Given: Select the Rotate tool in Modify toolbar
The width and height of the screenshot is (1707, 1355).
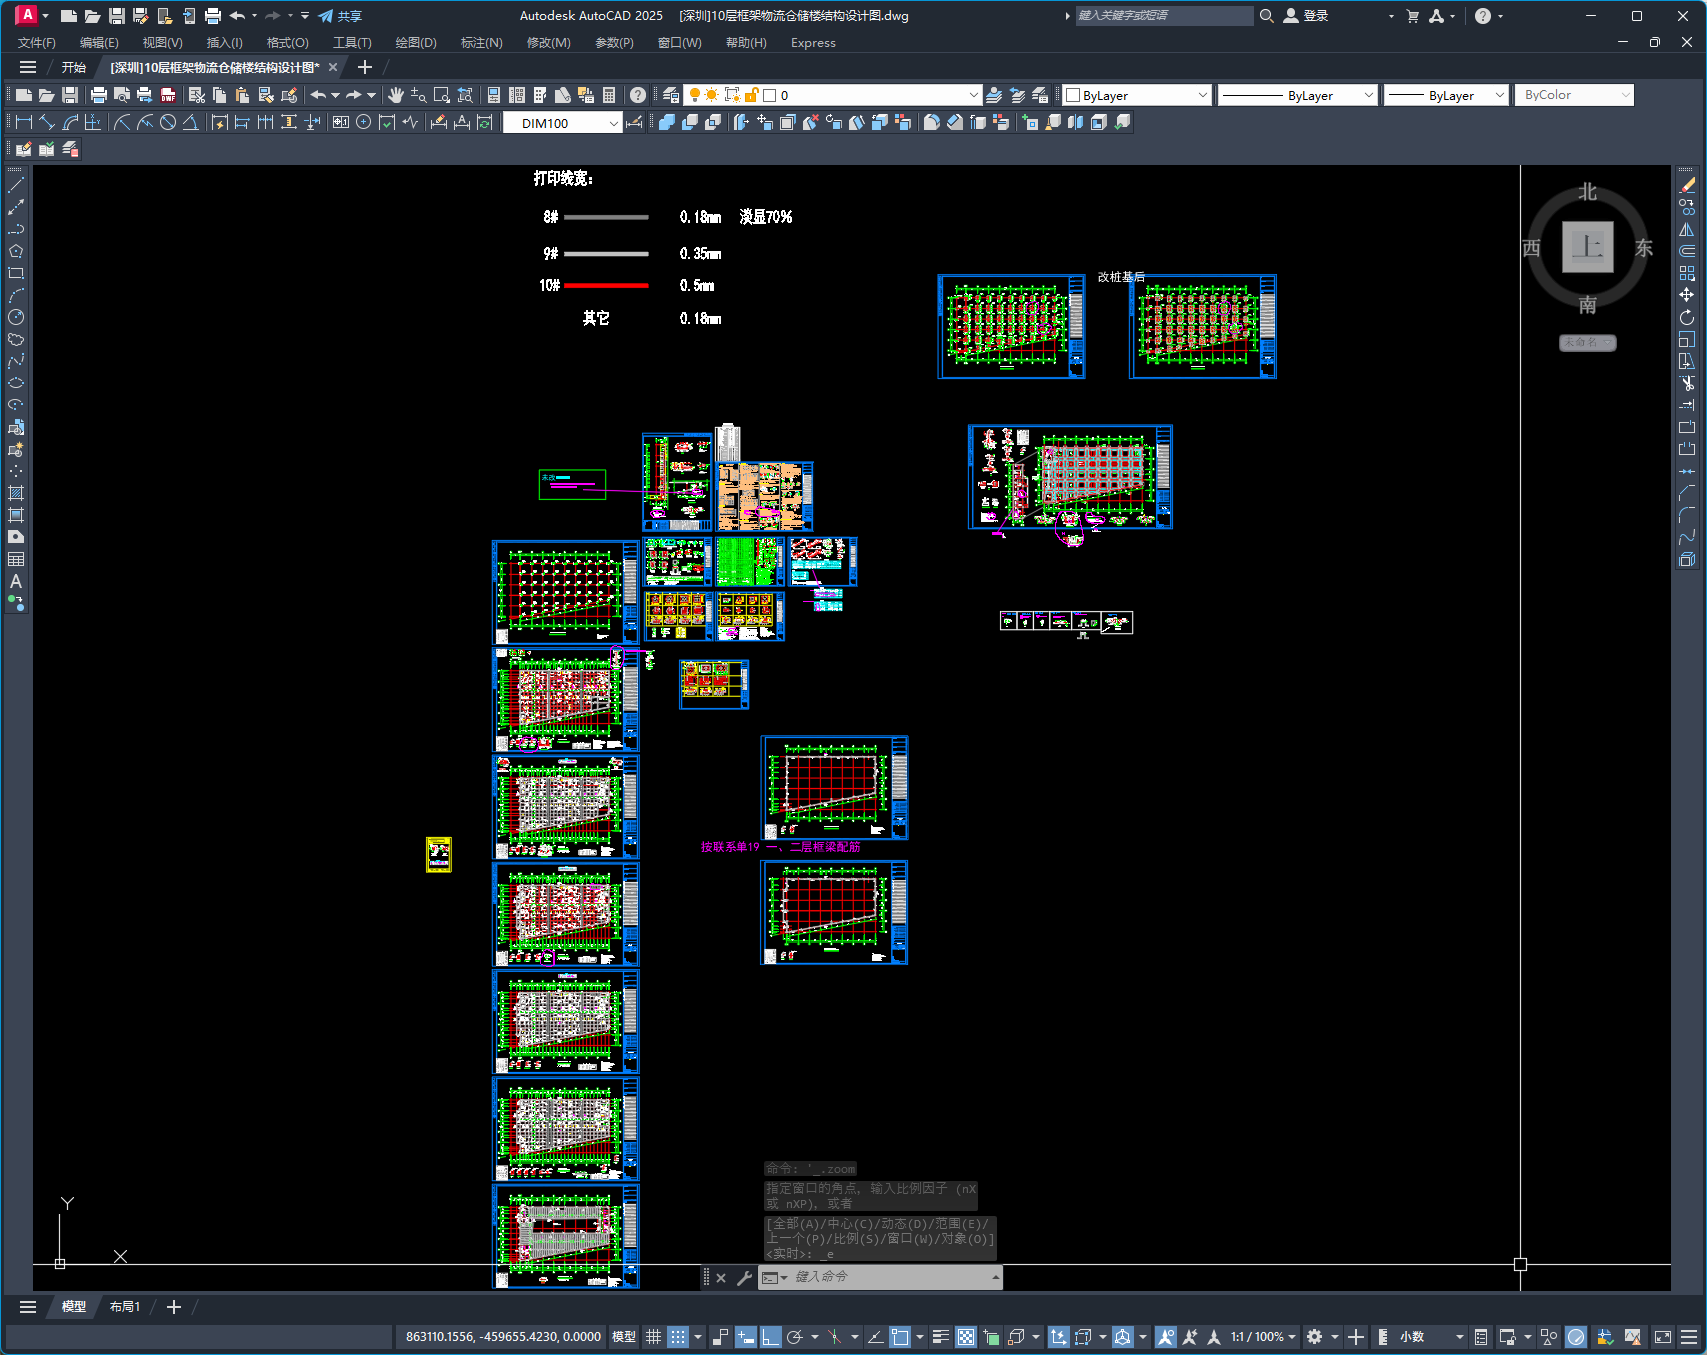Looking at the screenshot, I should pos(1687,317).
